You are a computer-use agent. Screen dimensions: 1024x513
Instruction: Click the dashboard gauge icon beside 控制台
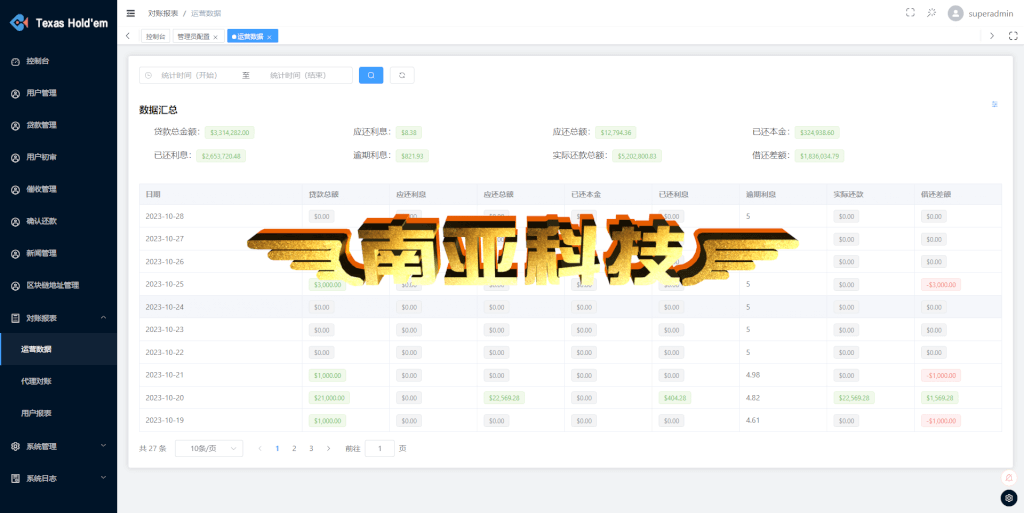pos(16,61)
